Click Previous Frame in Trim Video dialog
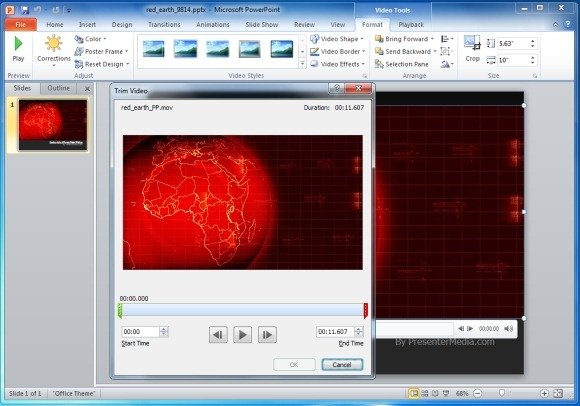The height and width of the screenshot is (406, 580). click(x=218, y=335)
